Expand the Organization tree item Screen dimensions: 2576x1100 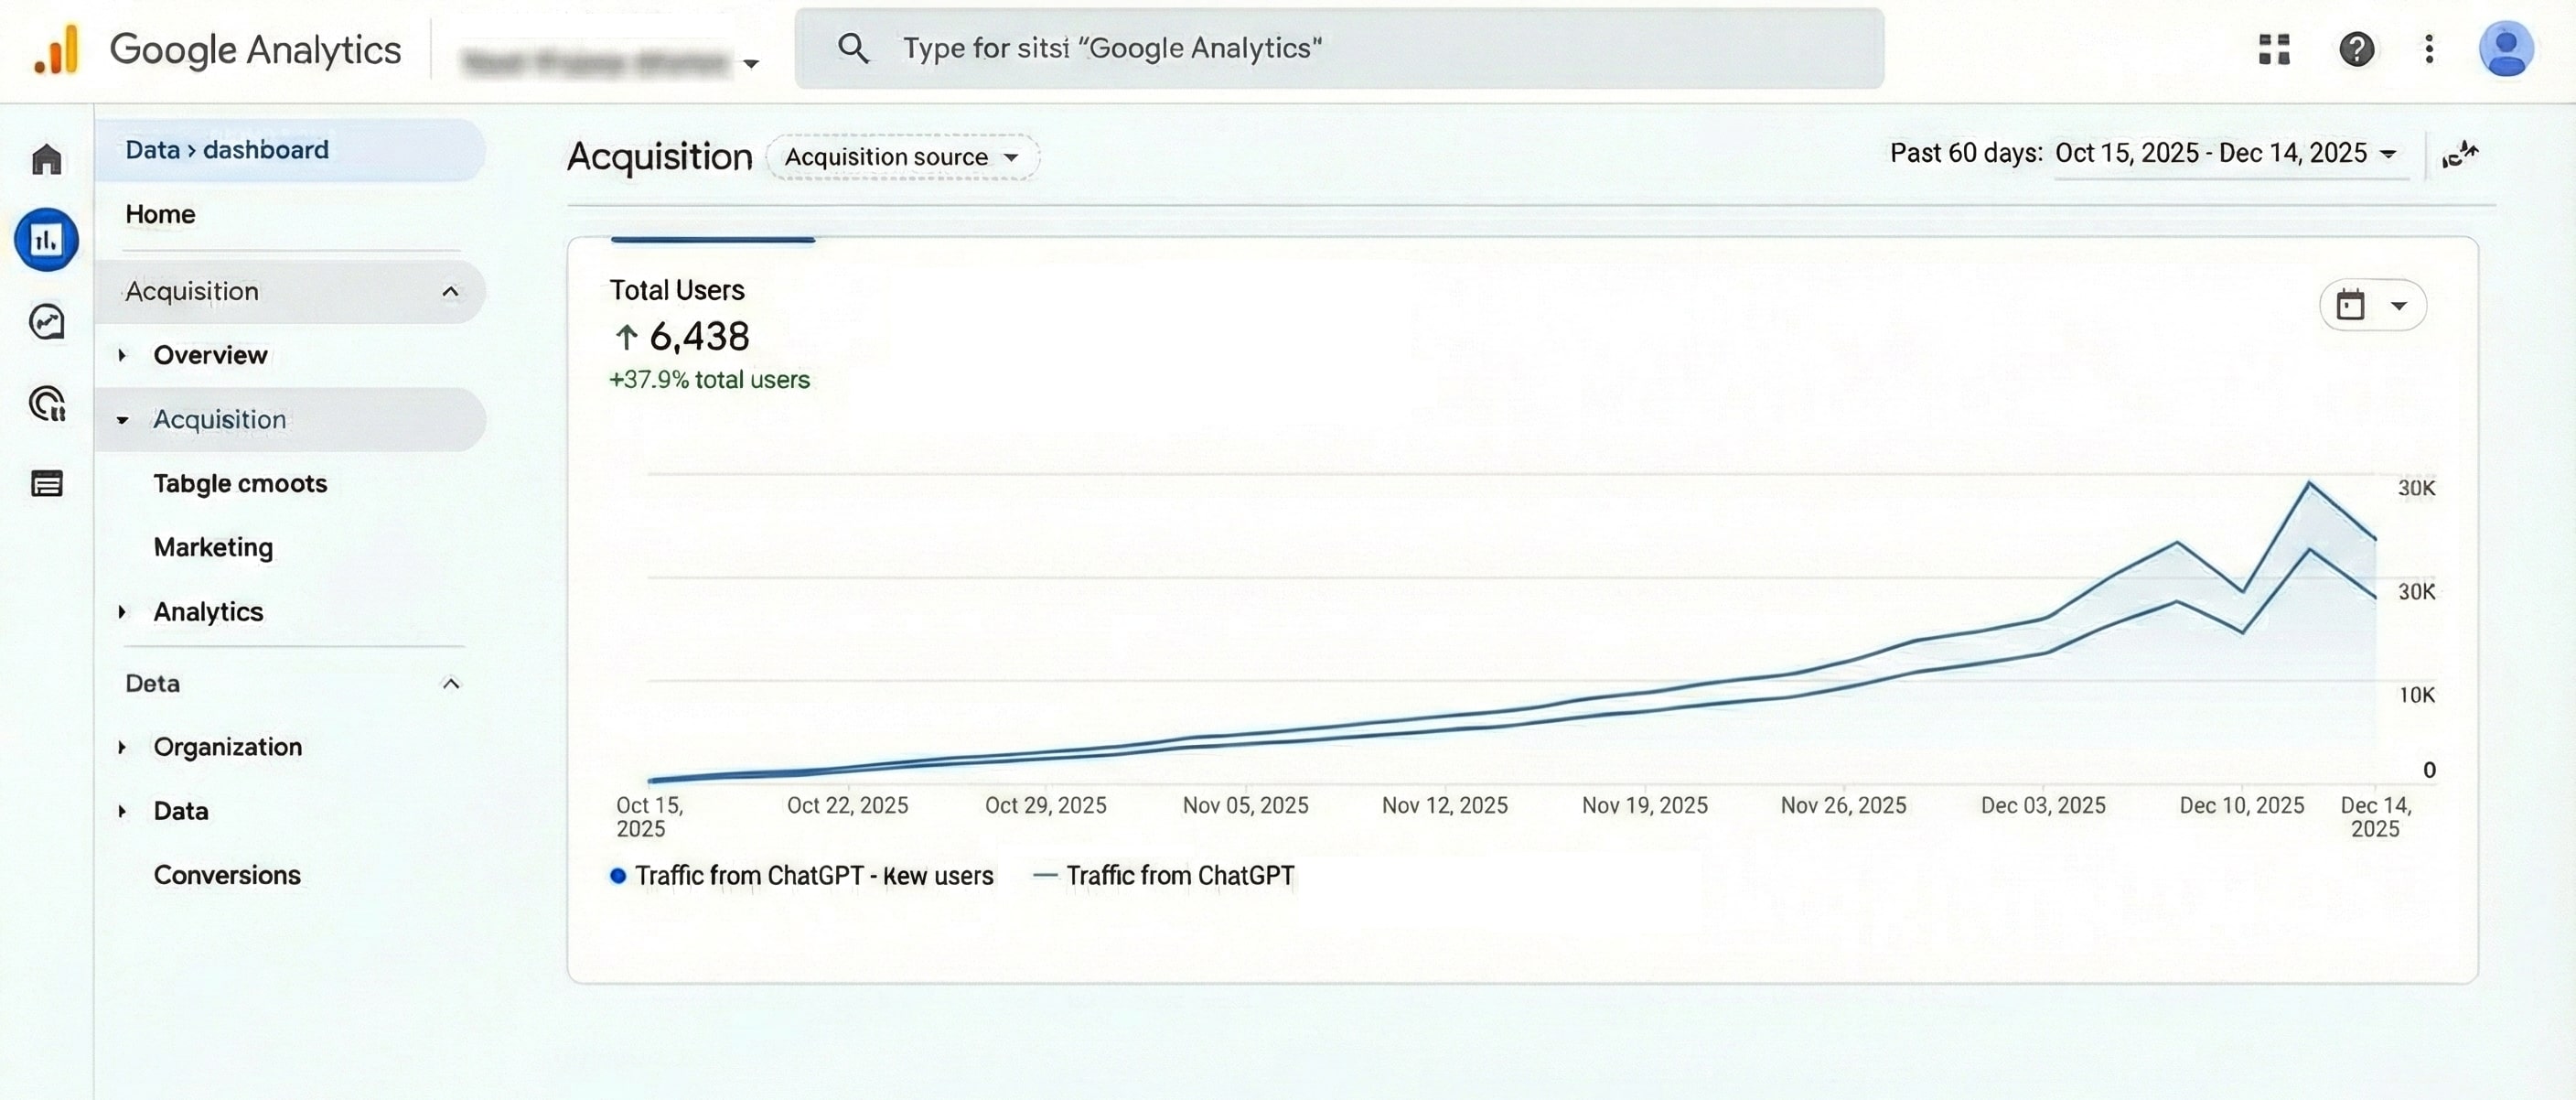122,747
